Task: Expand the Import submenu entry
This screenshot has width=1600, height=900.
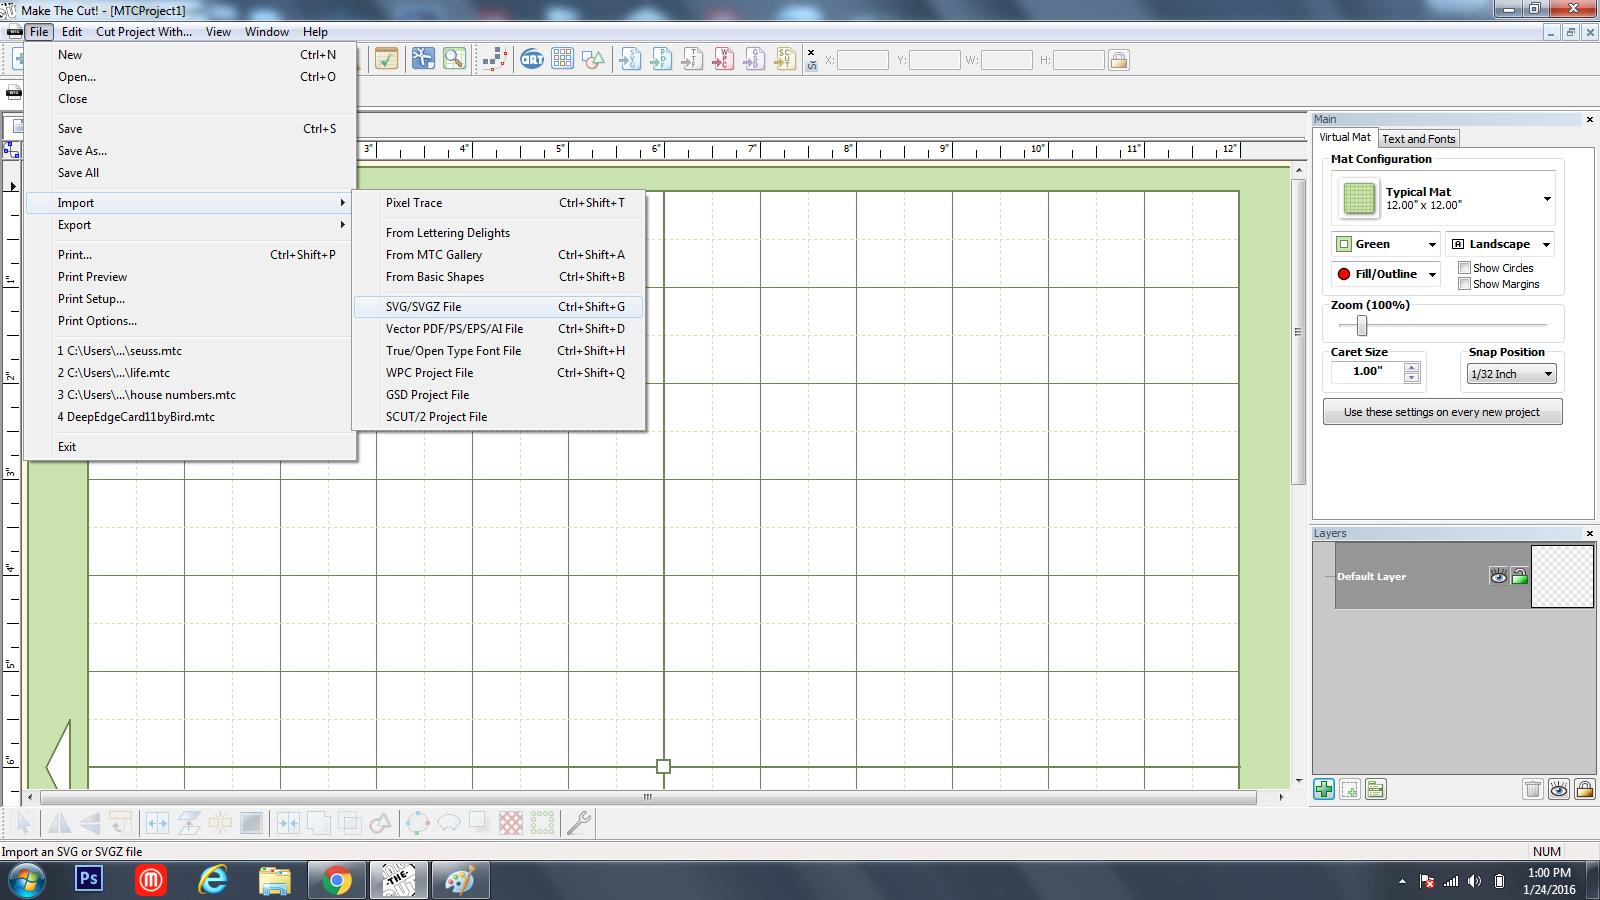Action: point(191,203)
